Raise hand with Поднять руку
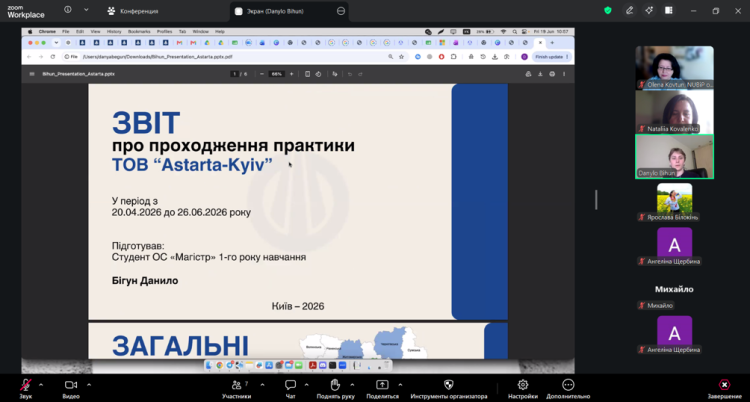Screen dimensions: 750x402 (335, 388)
